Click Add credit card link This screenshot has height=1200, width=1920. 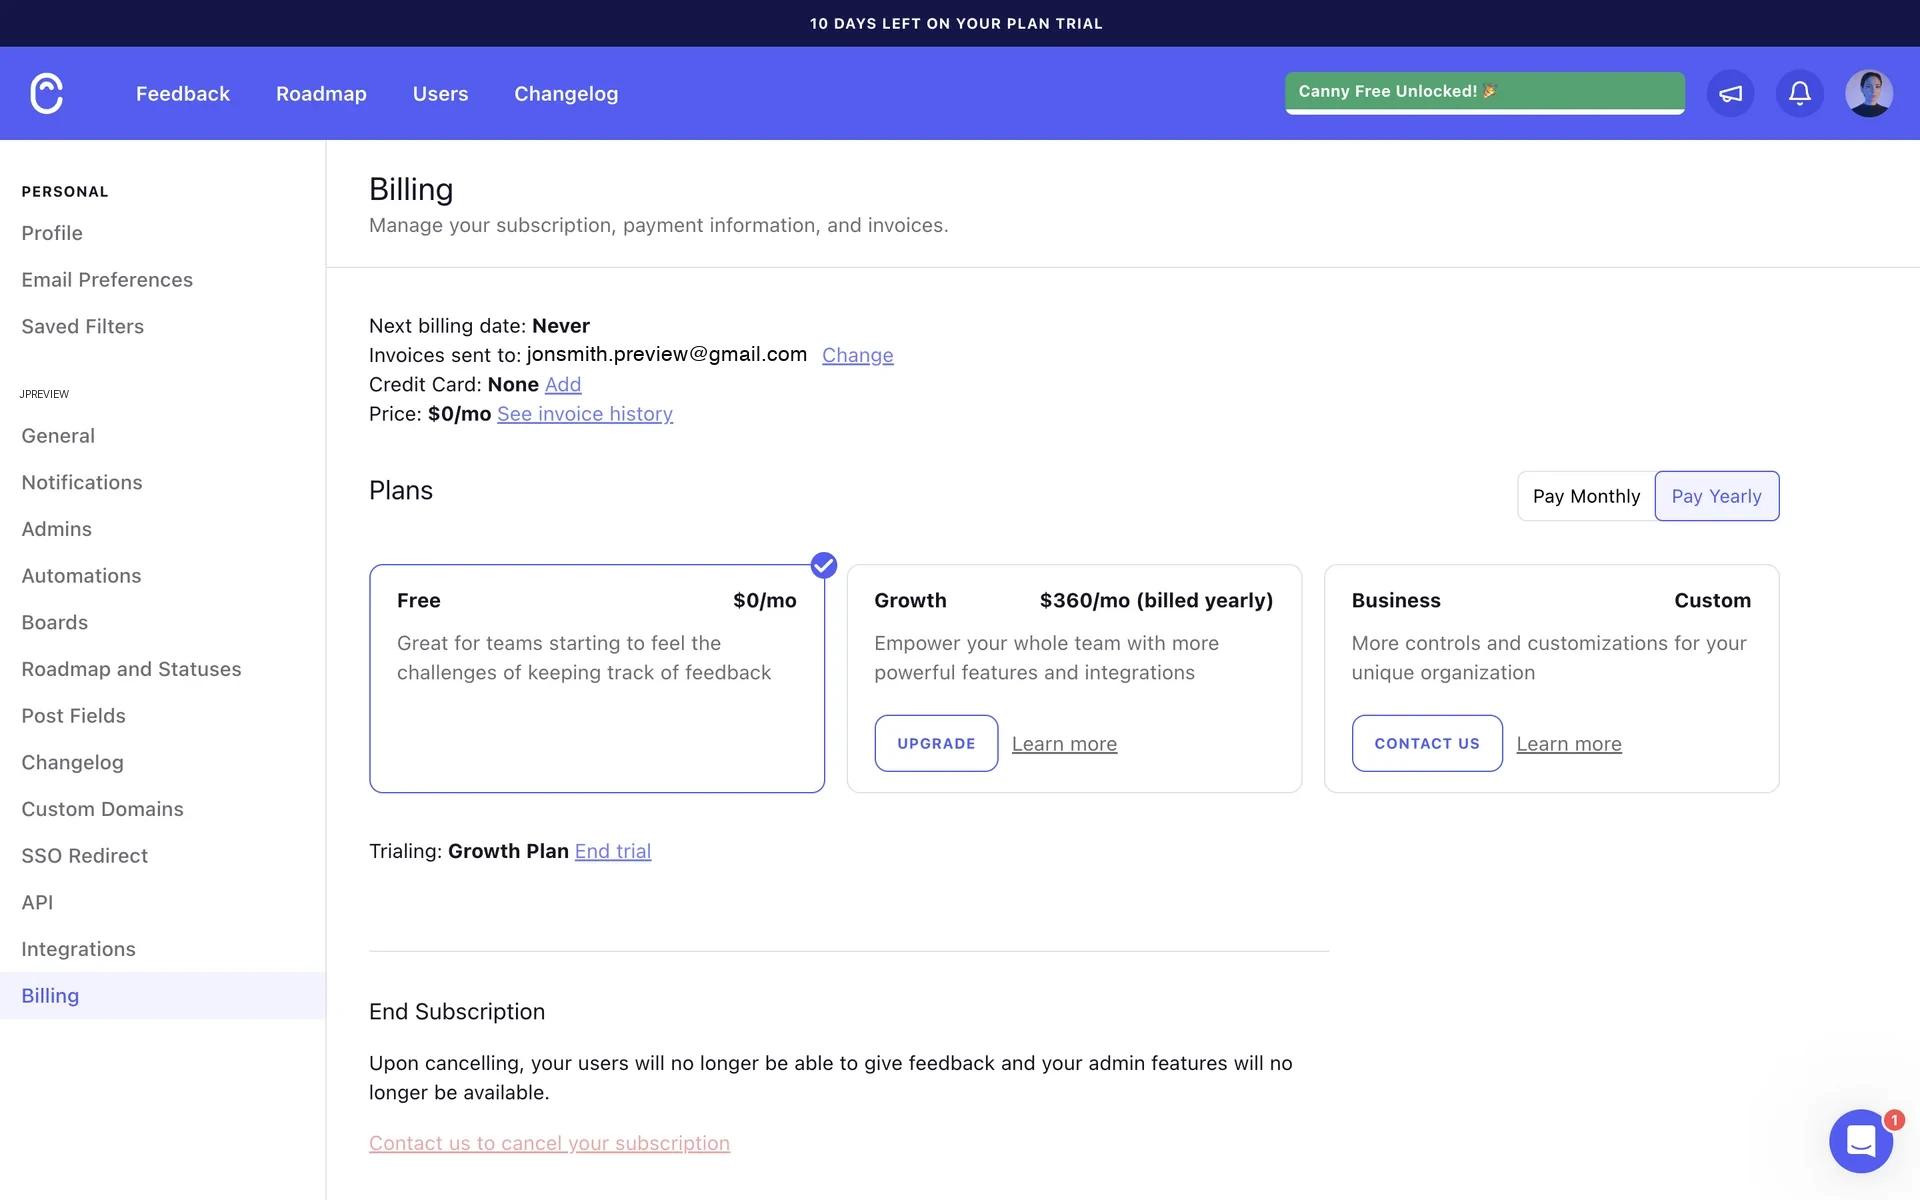(x=563, y=384)
